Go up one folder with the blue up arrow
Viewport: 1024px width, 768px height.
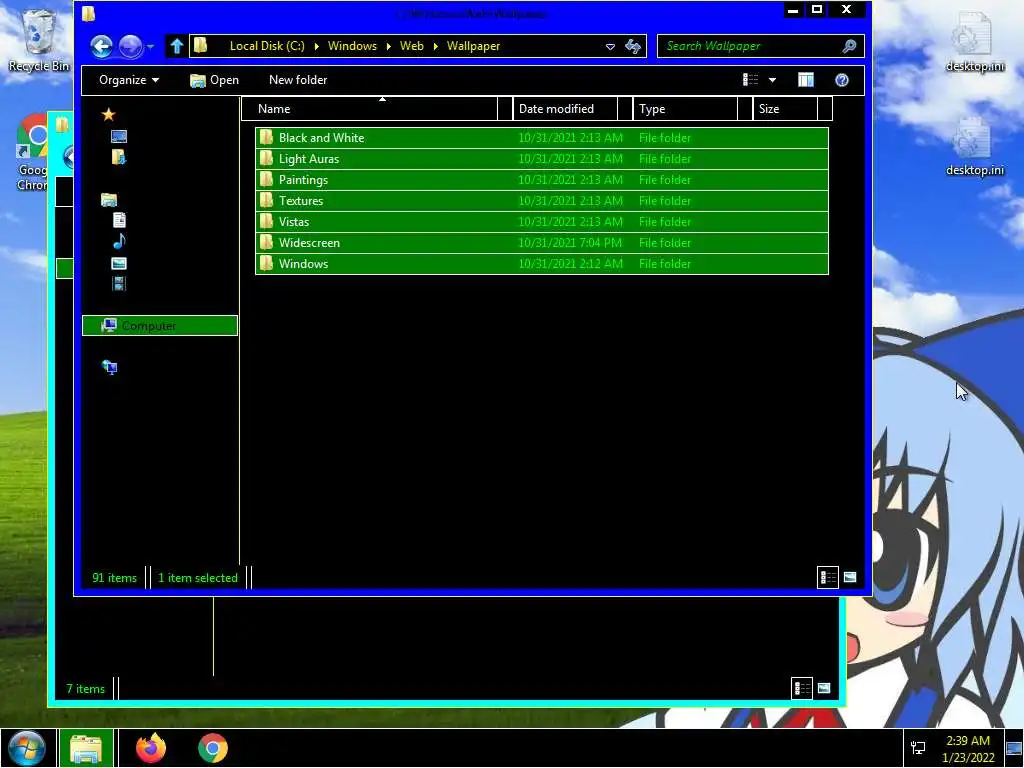click(176, 46)
